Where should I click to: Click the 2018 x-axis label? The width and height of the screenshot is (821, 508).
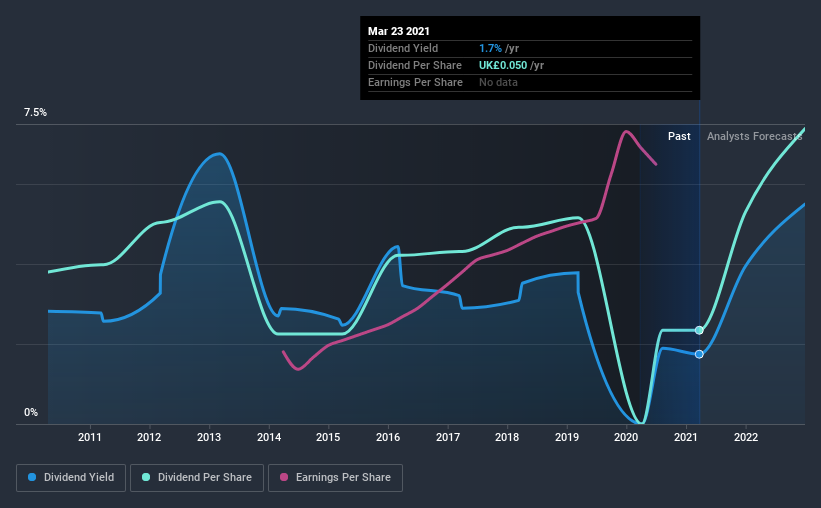coord(507,437)
